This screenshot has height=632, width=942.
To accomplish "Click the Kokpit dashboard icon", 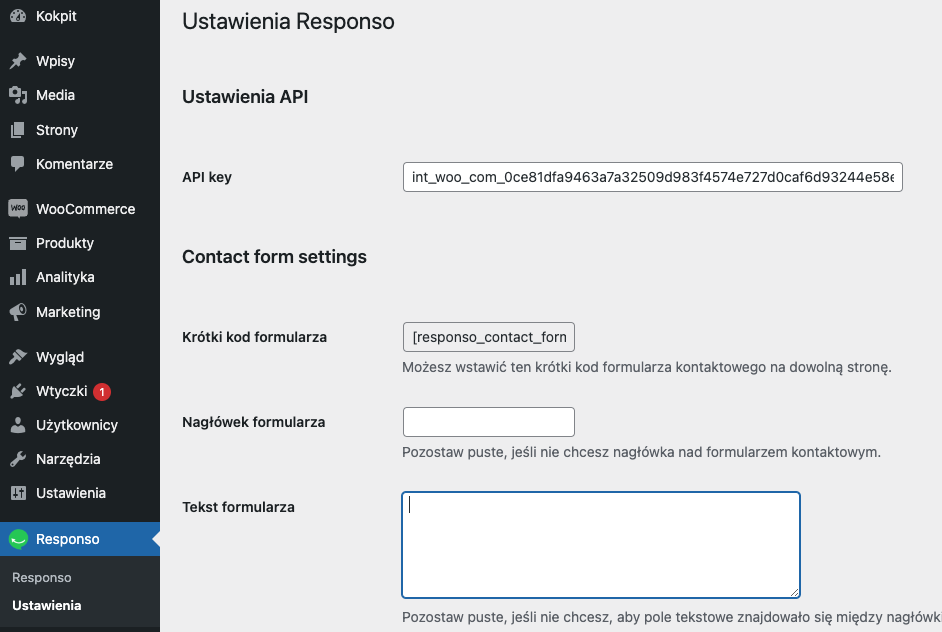I will pyautogui.click(x=18, y=16).
